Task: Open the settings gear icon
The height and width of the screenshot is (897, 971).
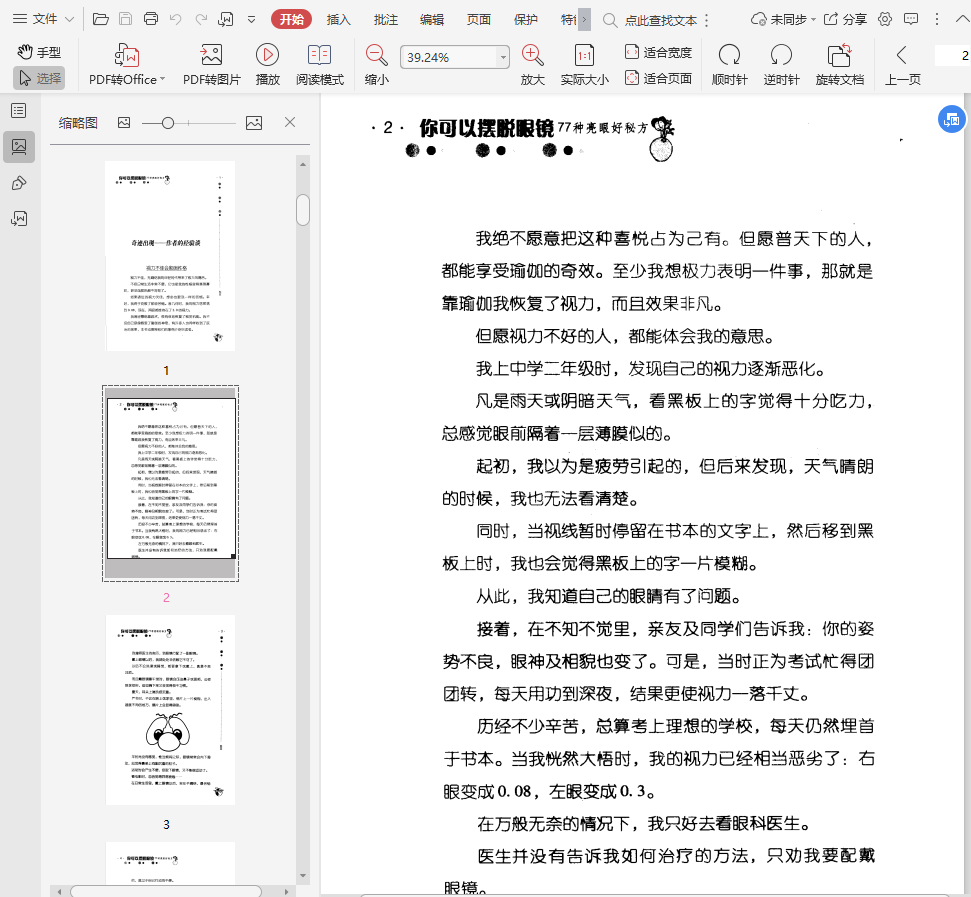Action: click(885, 19)
